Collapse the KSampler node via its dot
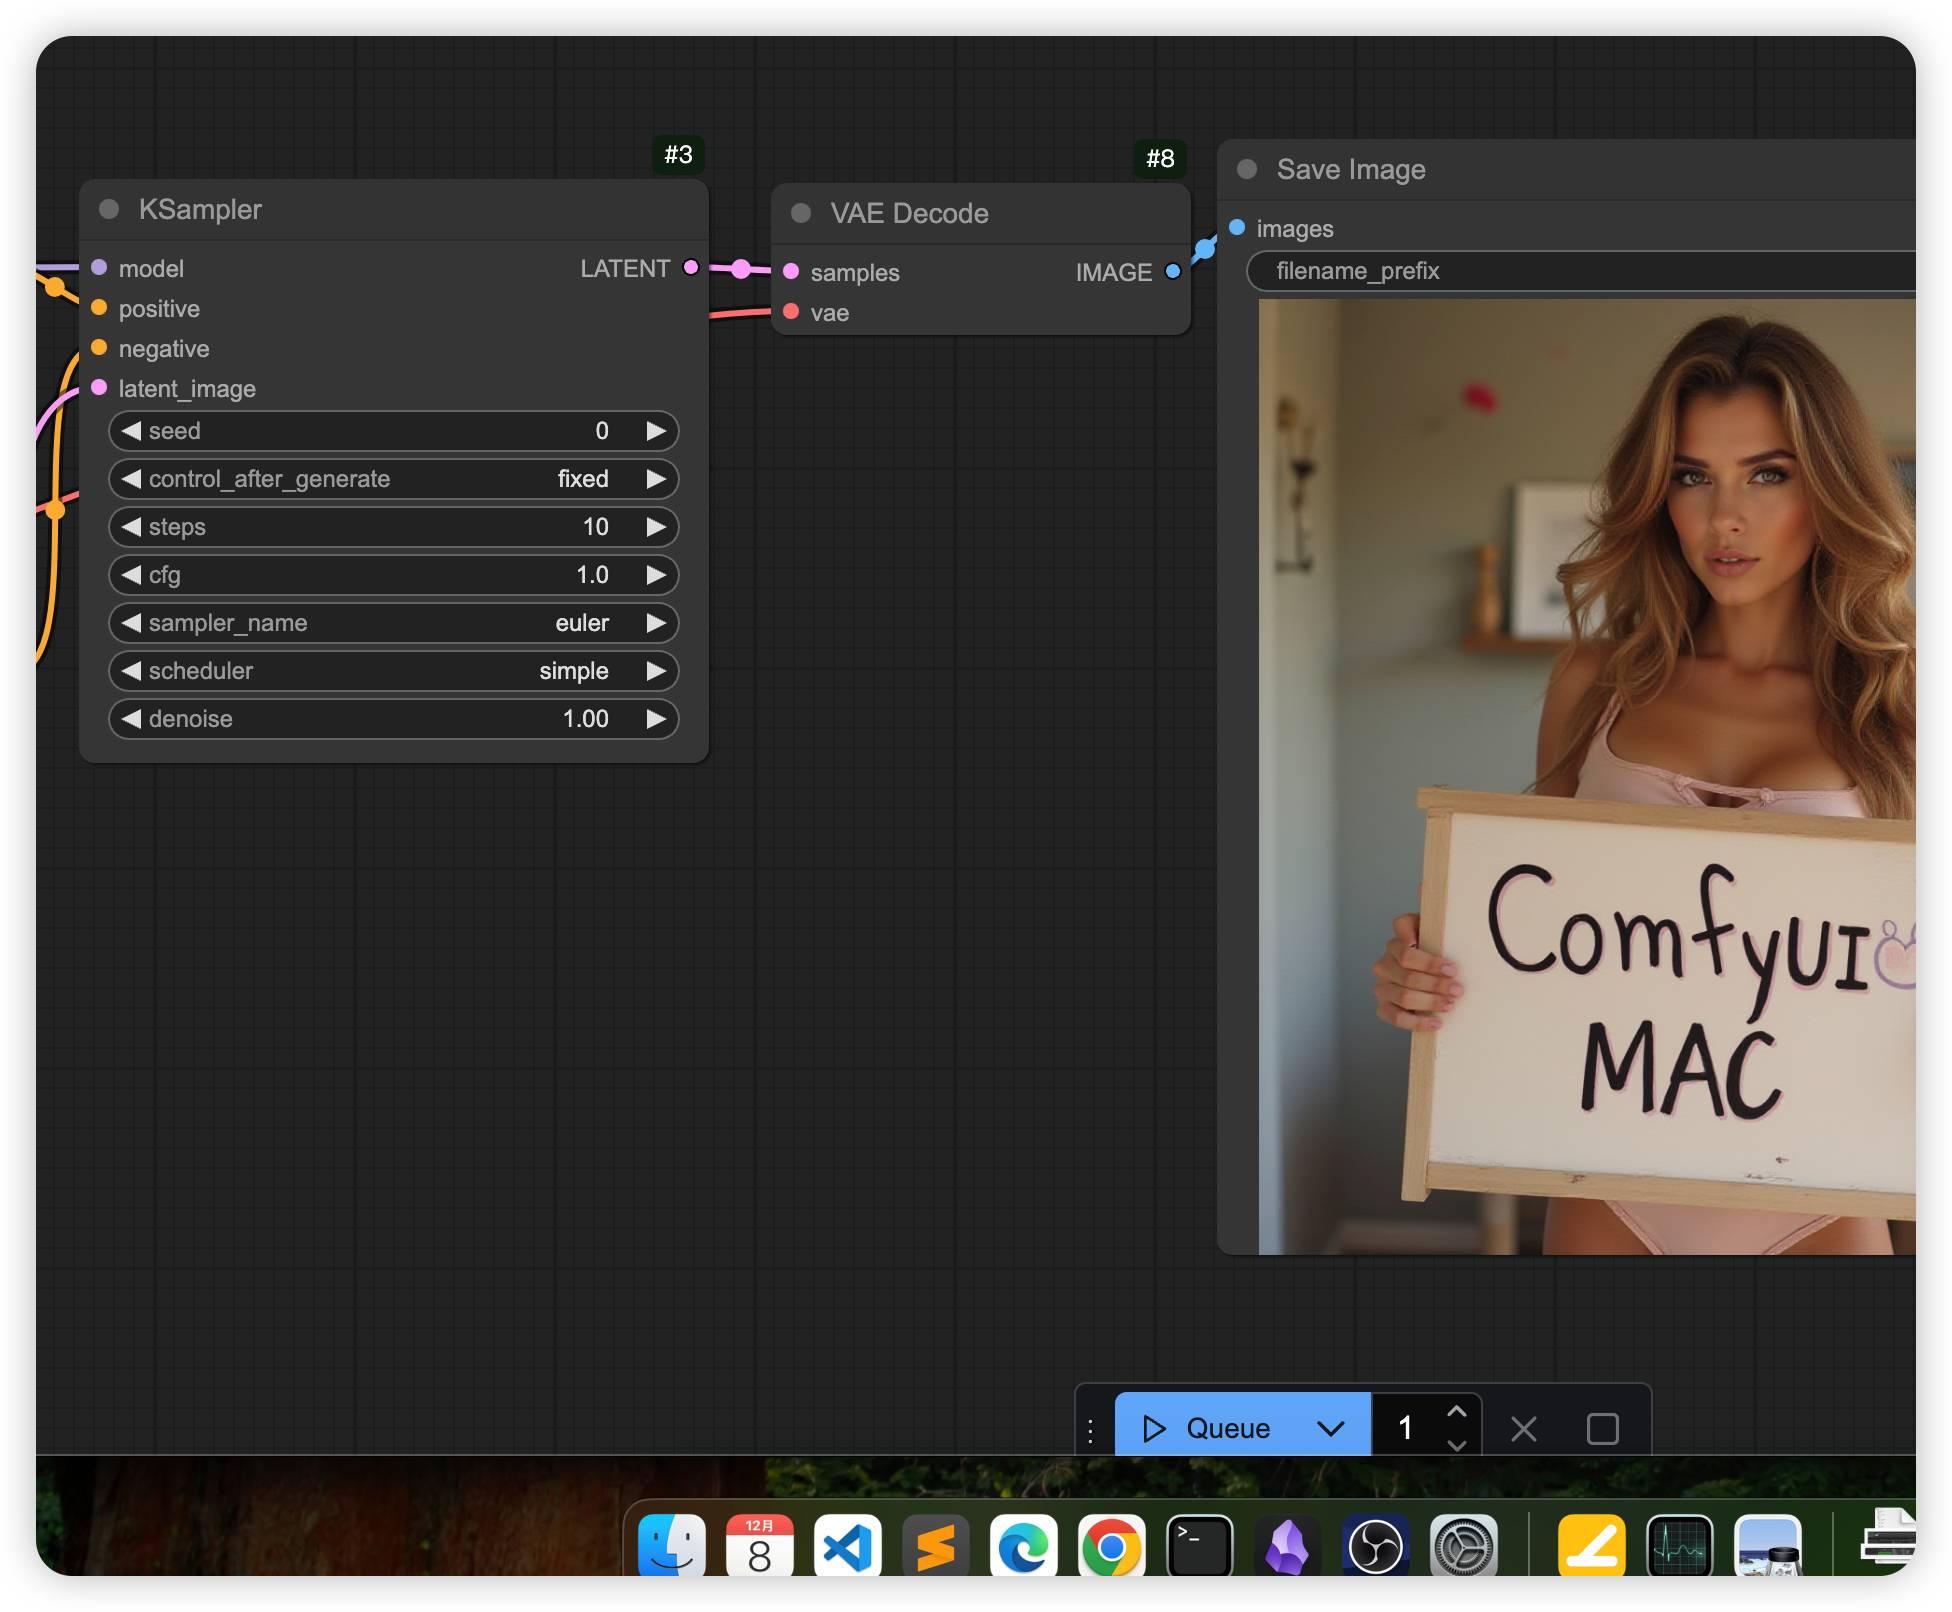The width and height of the screenshot is (1952, 1612). [x=109, y=209]
